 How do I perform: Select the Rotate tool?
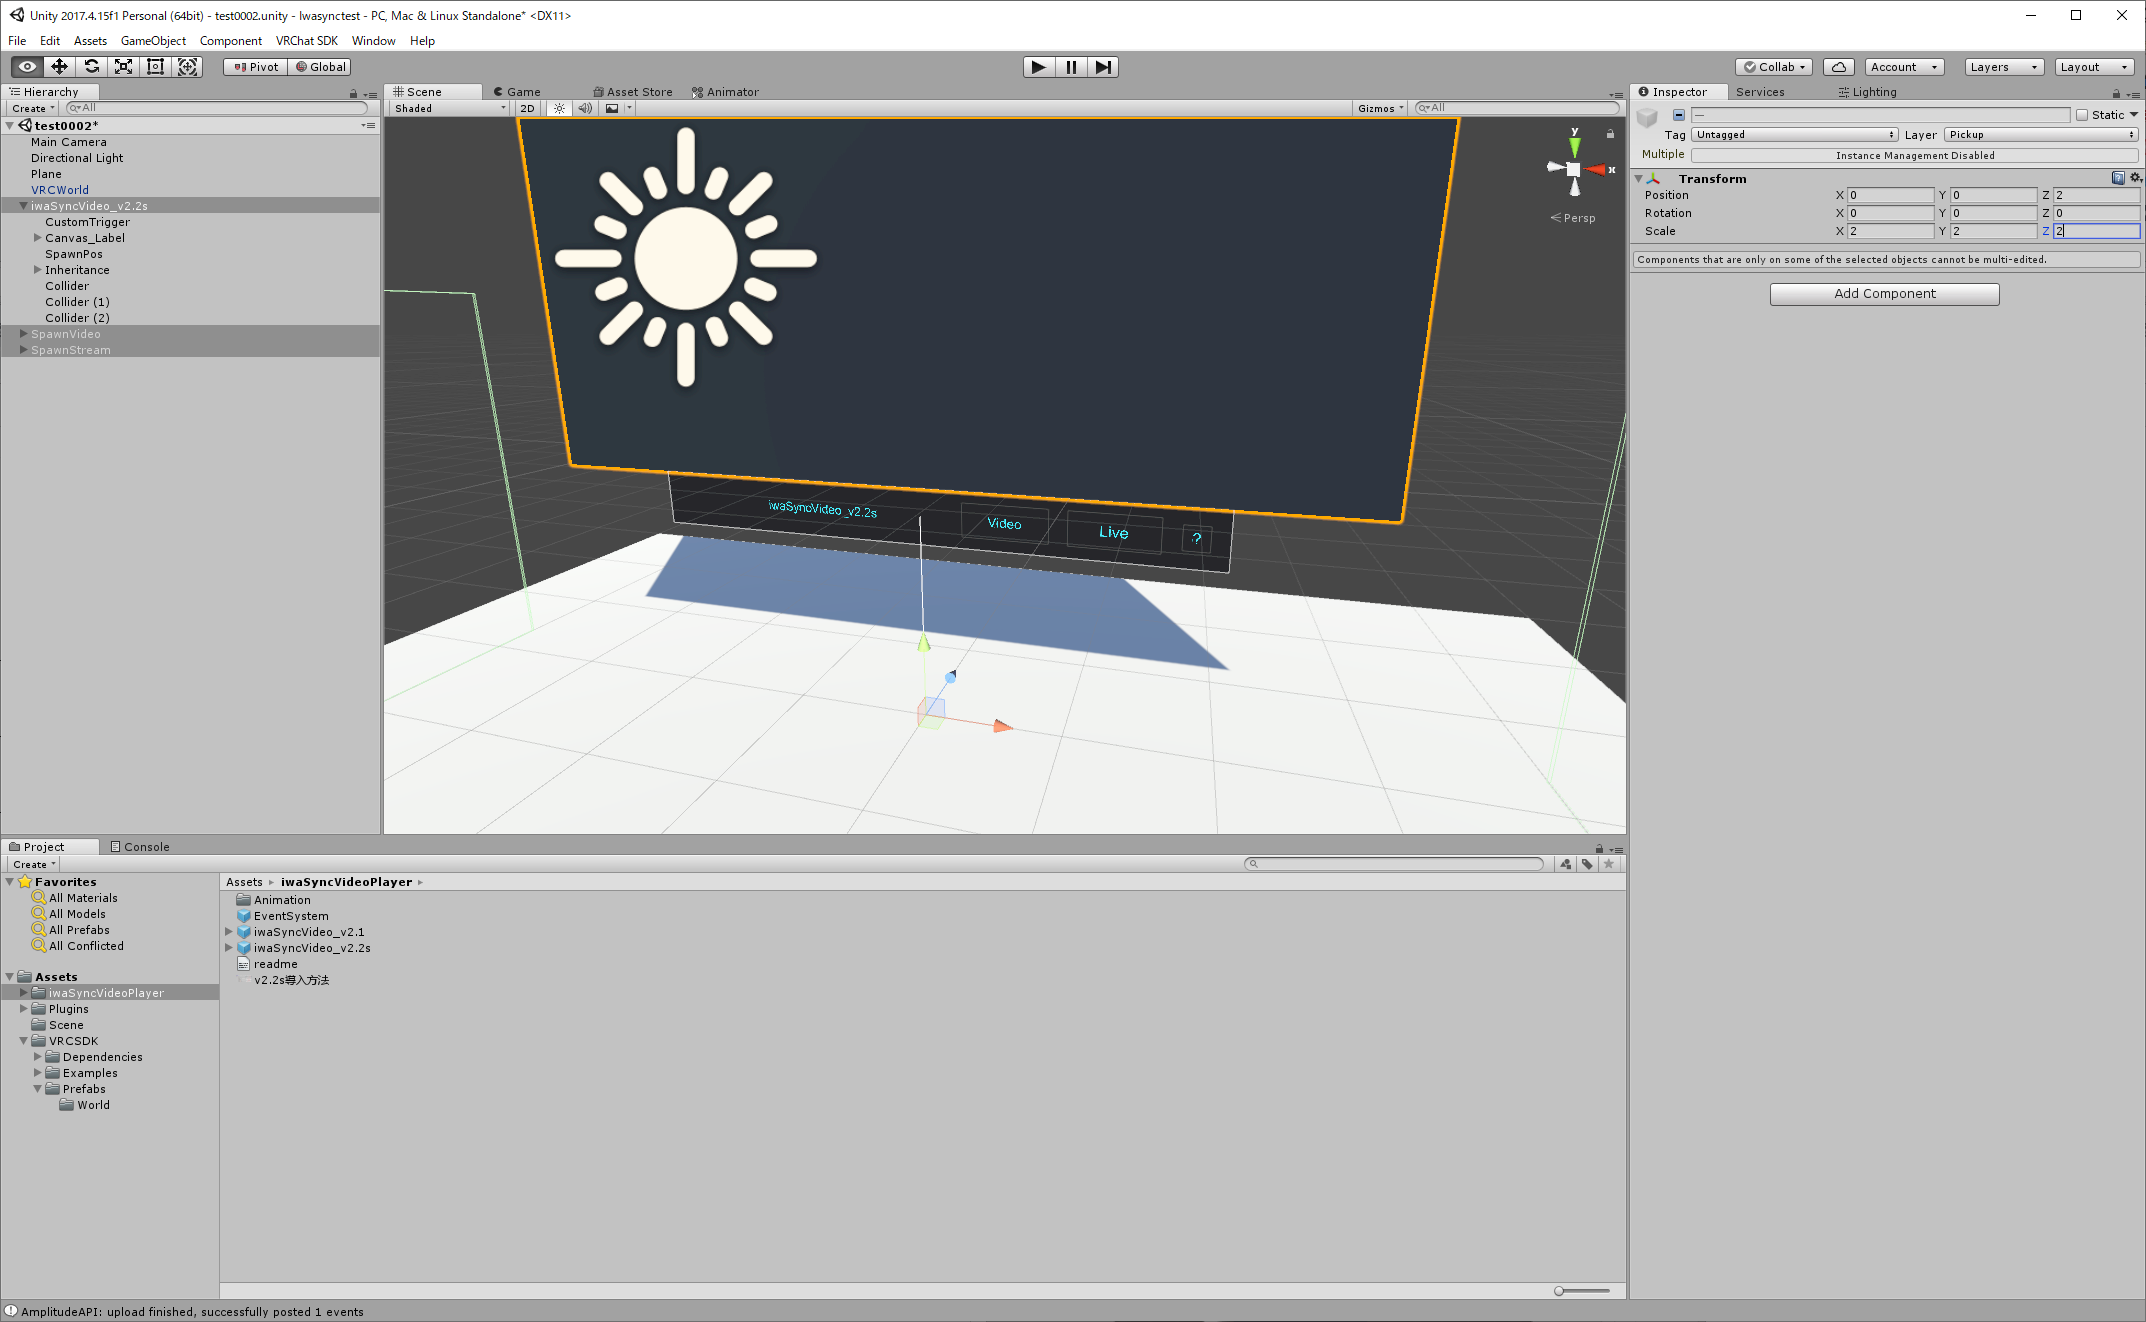tap(91, 67)
